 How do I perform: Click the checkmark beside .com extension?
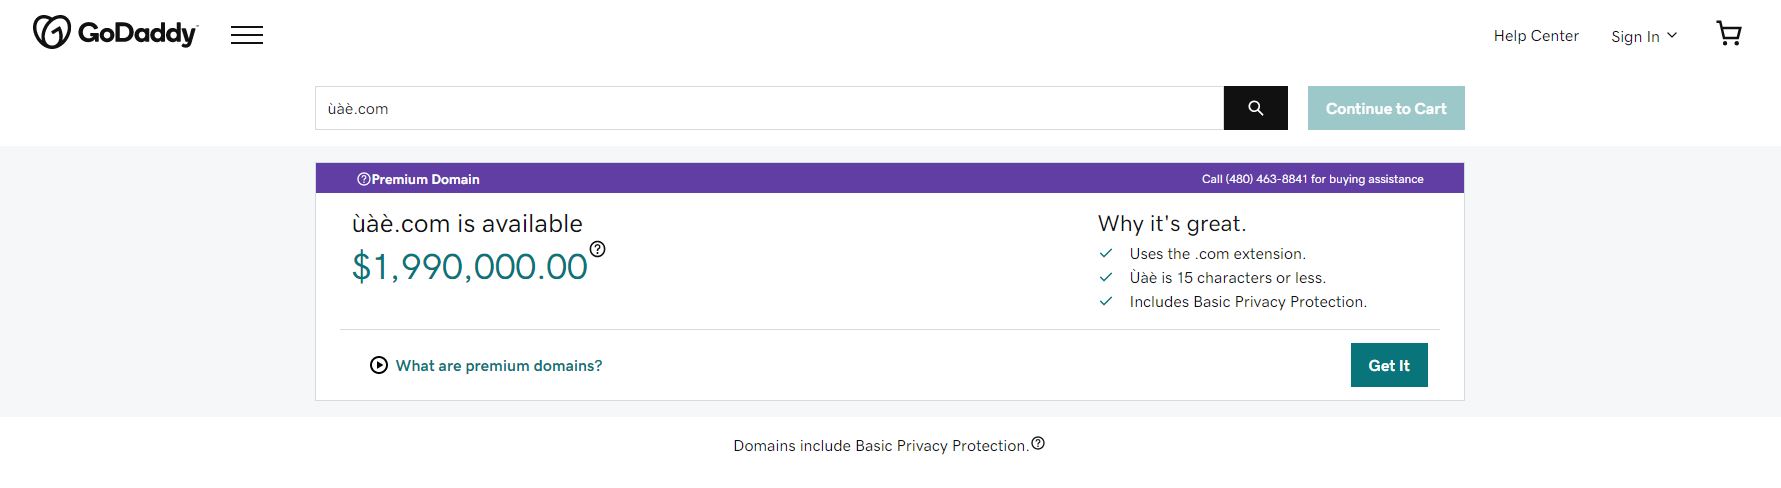pos(1106,254)
